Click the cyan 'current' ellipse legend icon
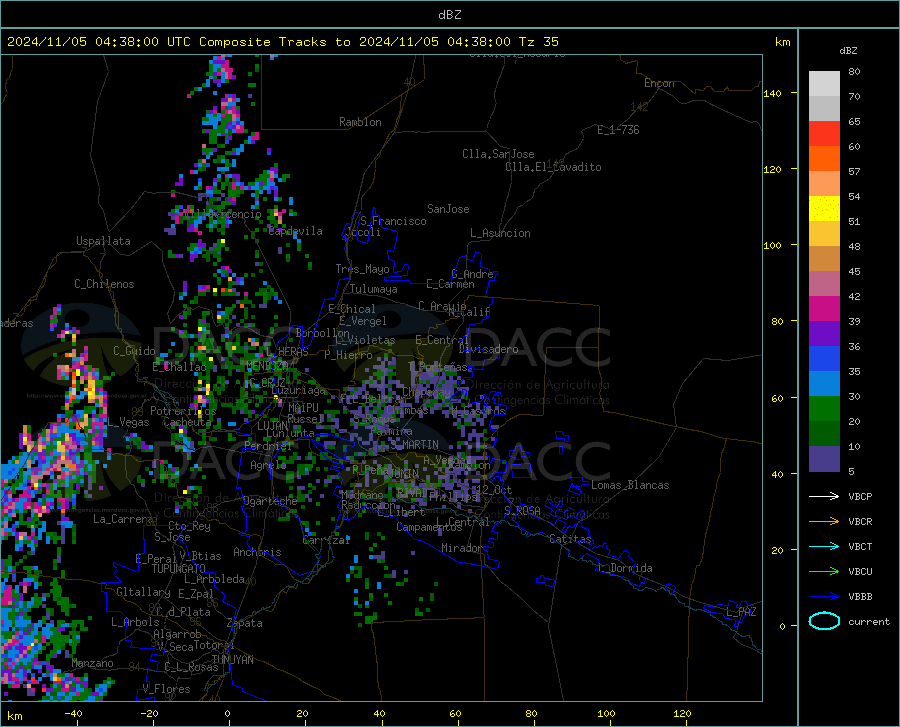This screenshot has height=727, width=900. pyautogui.click(x=824, y=621)
